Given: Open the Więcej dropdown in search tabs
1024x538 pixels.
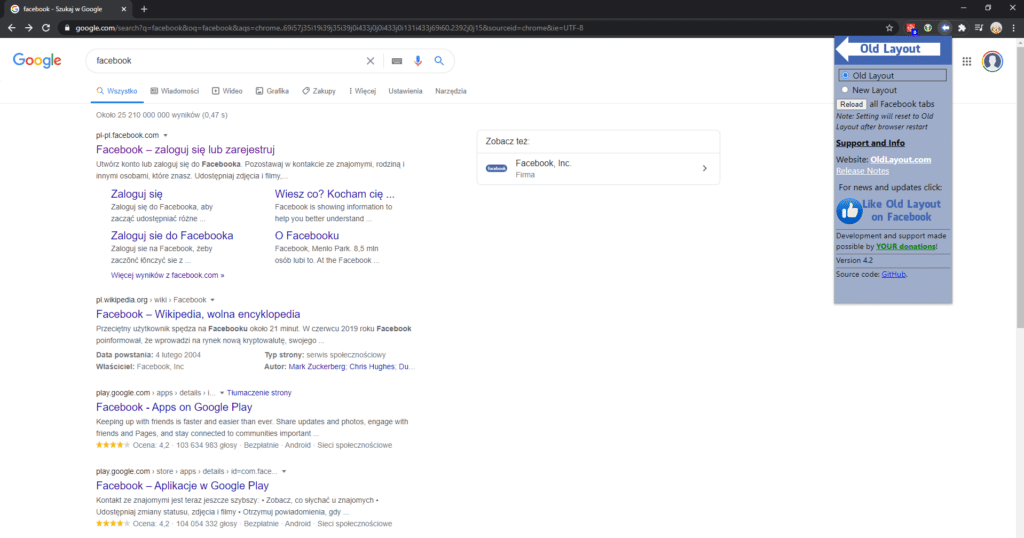Looking at the screenshot, I should click(362, 91).
